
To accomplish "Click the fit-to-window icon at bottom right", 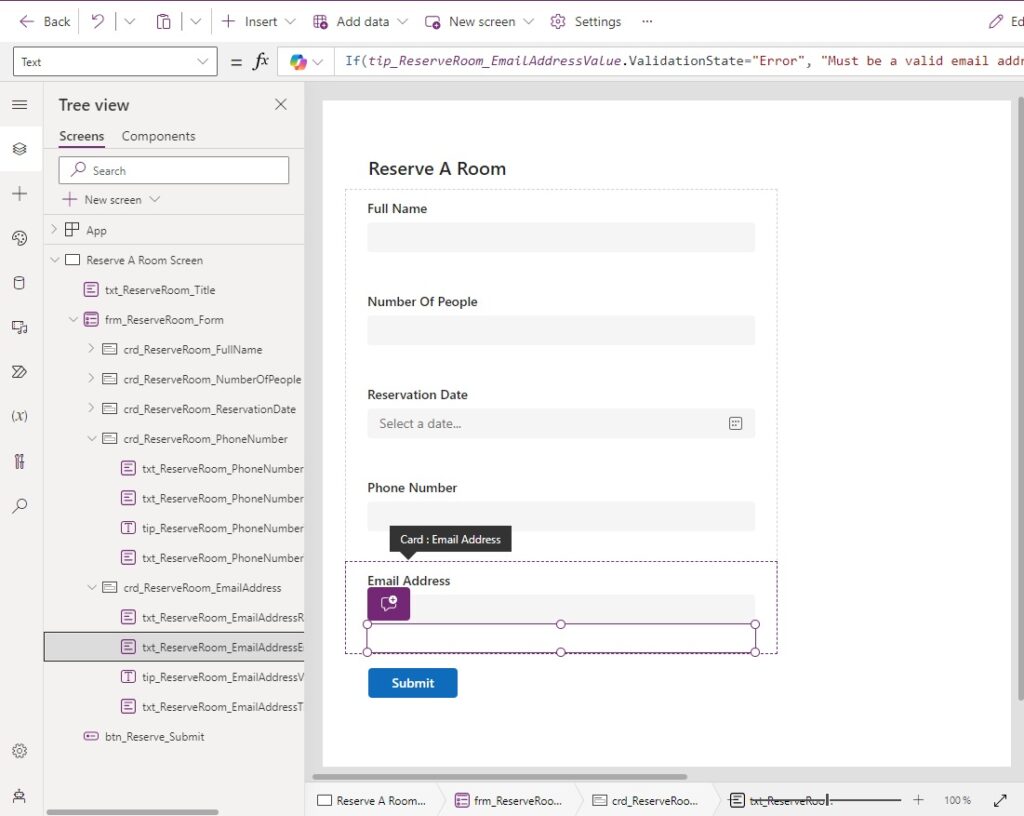I will click(x=1000, y=800).
